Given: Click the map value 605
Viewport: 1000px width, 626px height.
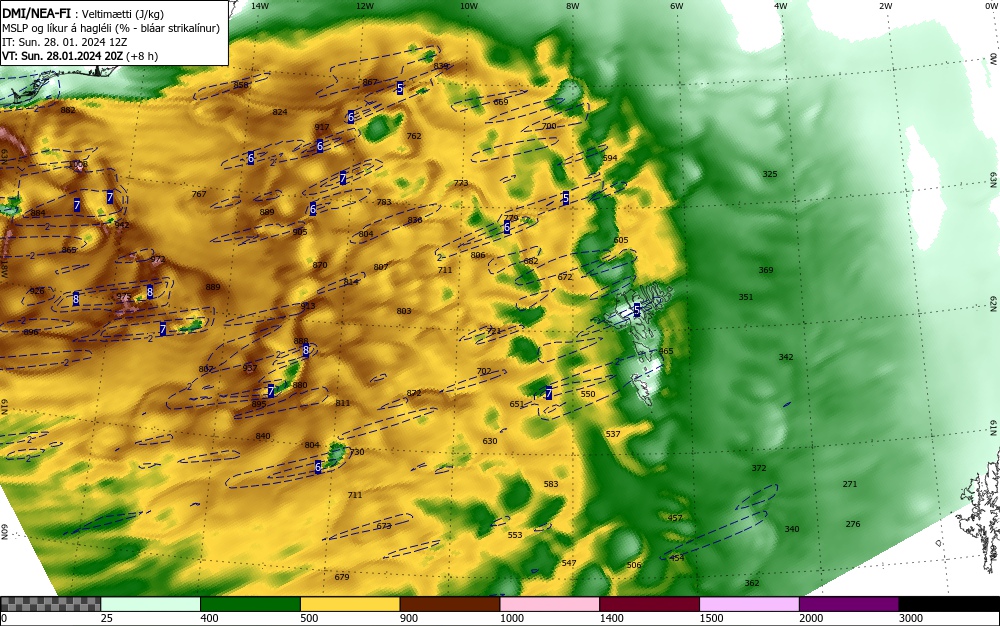Looking at the screenshot, I should tap(621, 240).
